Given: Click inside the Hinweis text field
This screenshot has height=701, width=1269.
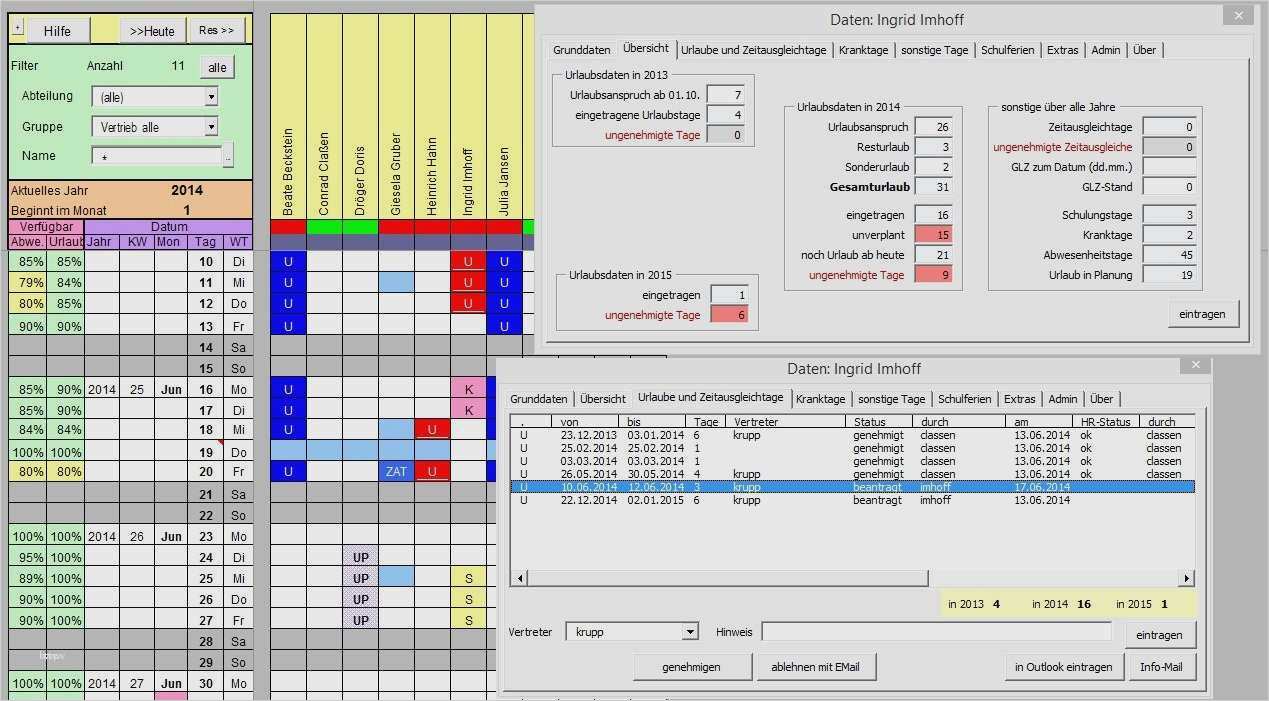Looking at the screenshot, I should pyautogui.click(x=935, y=631).
